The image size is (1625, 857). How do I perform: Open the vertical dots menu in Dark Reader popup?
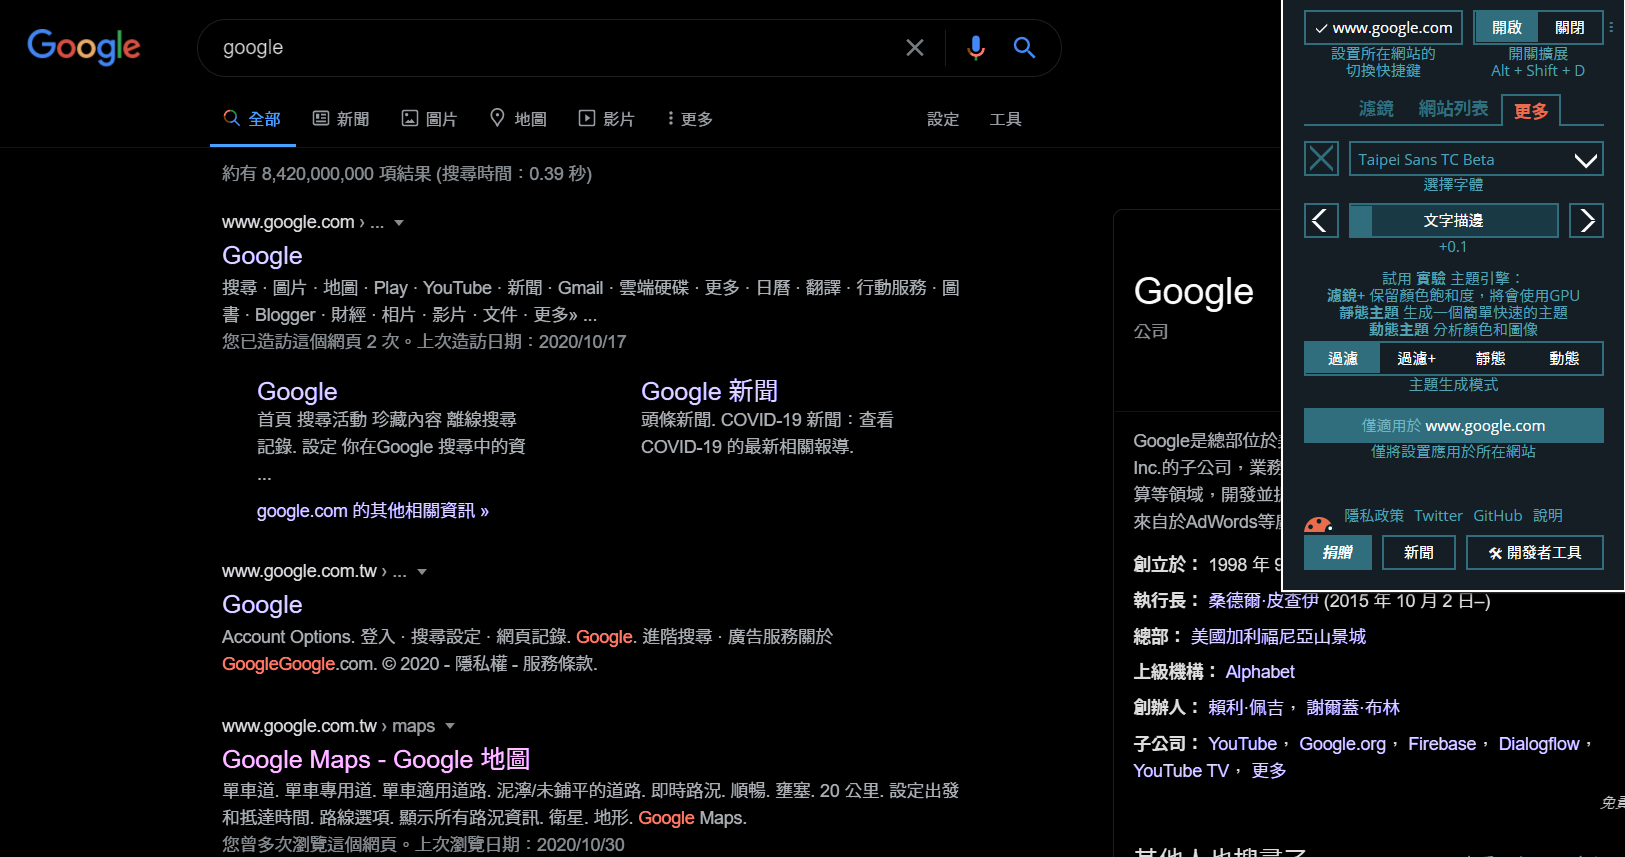pyautogui.click(x=1611, y=28)
